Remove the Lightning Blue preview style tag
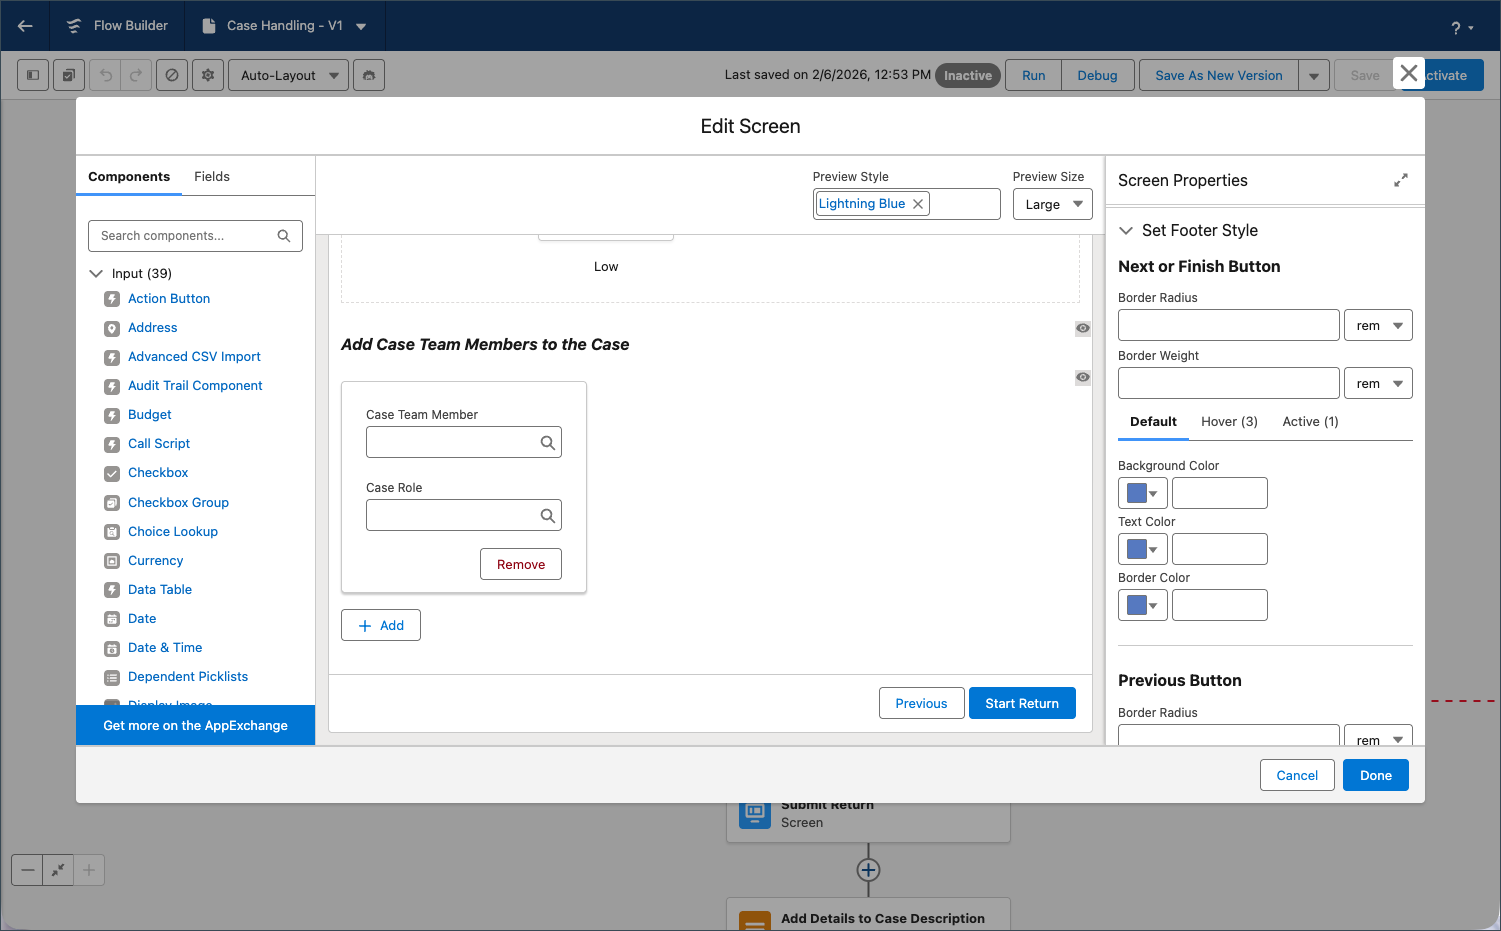The height and width of the screenshot is (931, 1501). coord(918,204)
